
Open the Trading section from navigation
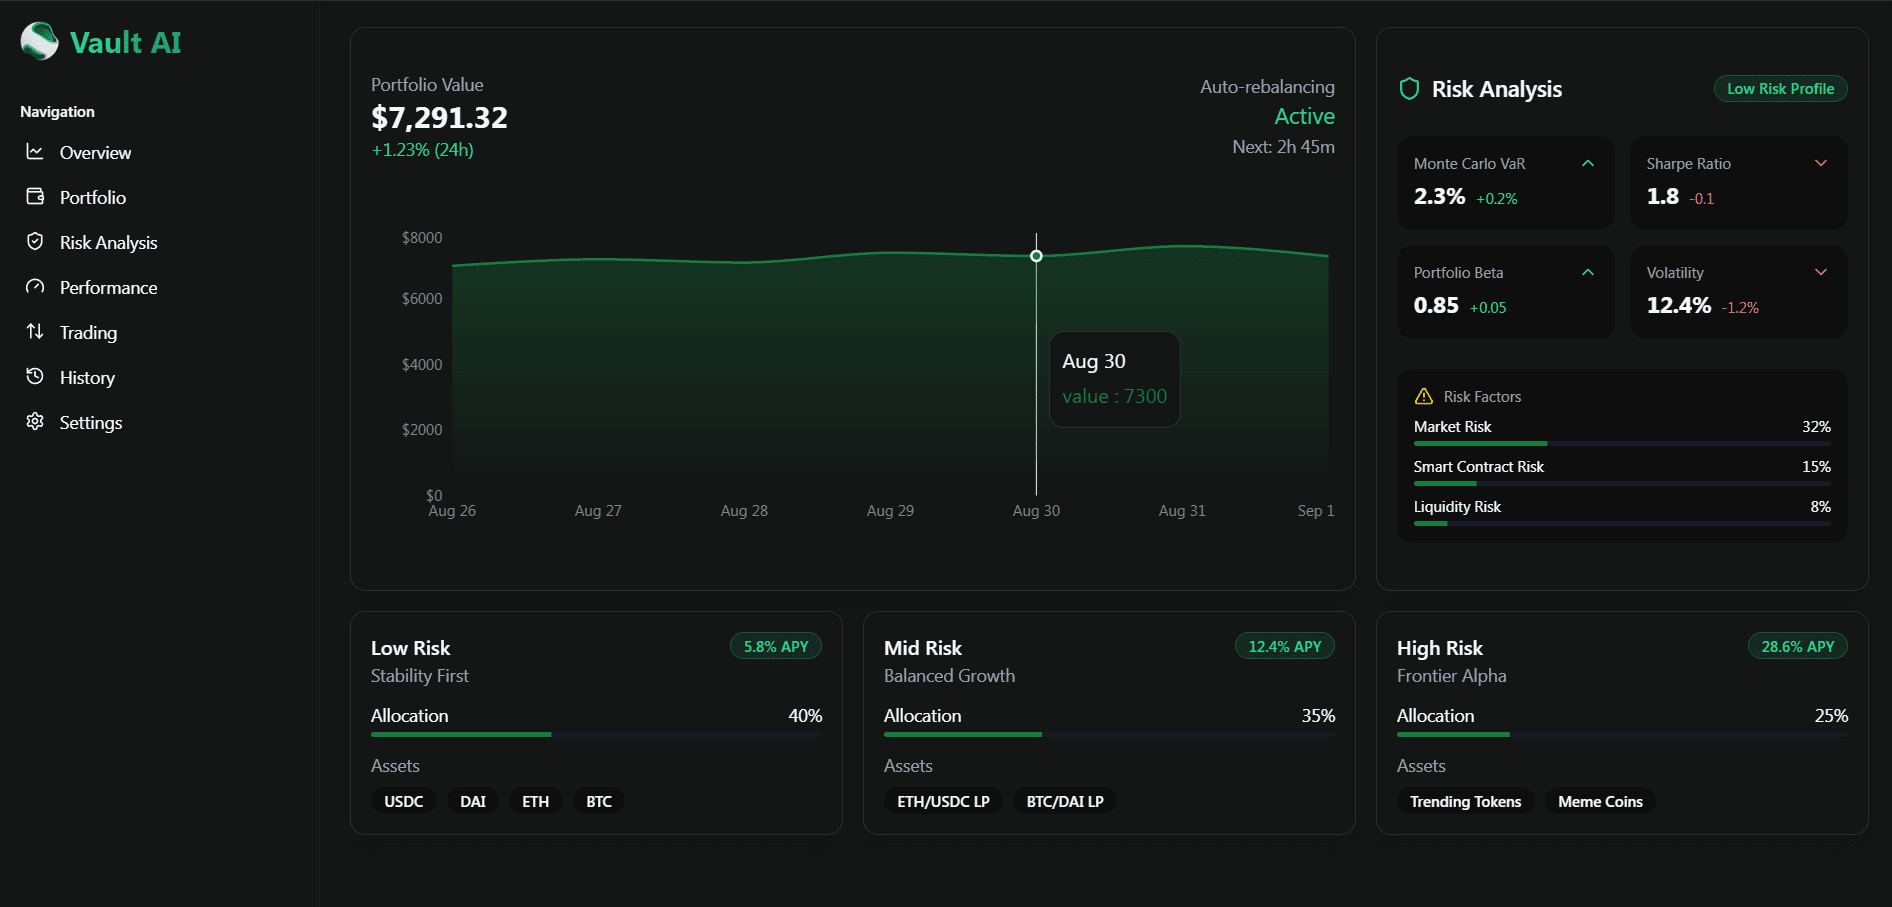click(x=87, y=332)
